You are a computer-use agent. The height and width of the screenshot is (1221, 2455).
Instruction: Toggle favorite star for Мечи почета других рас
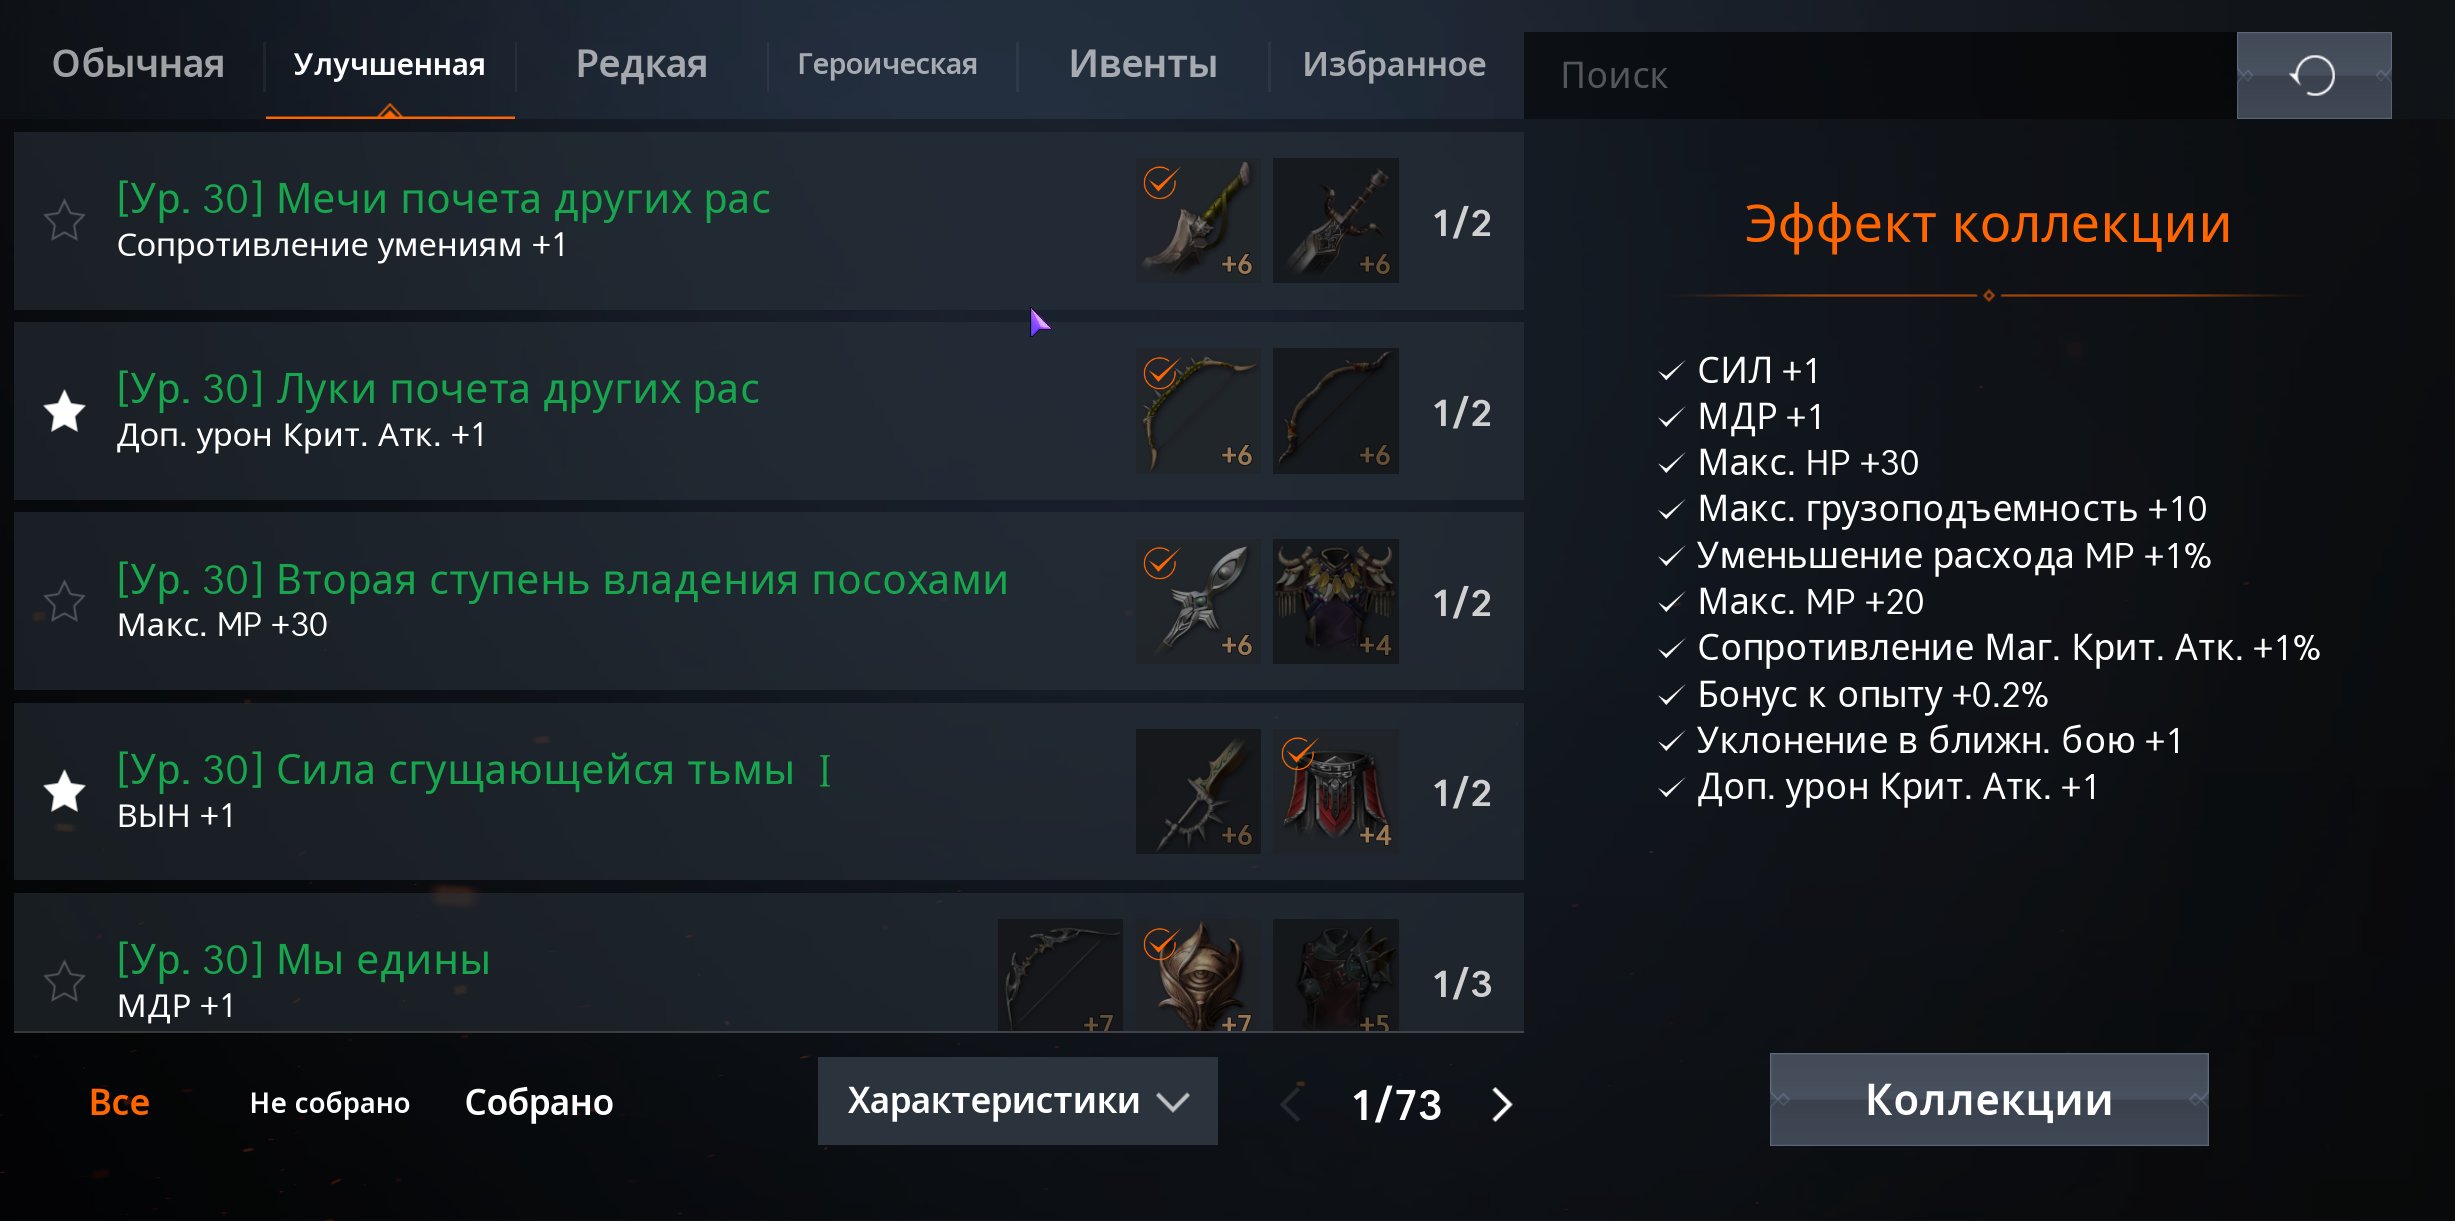click(65, 221)
